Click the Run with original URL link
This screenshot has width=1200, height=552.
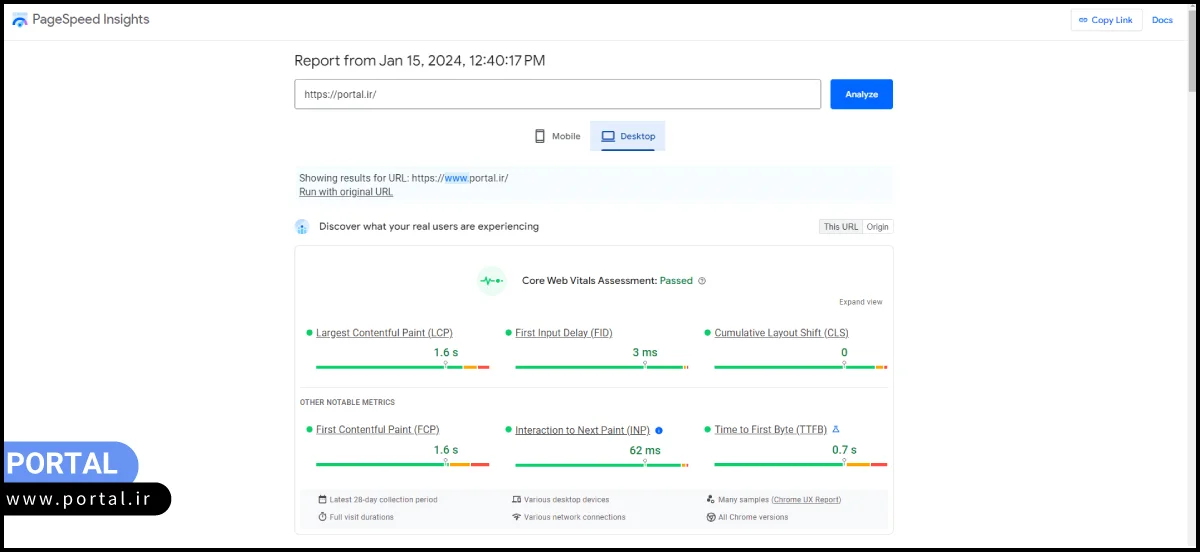pyautogui.click(x=346, y=192)
